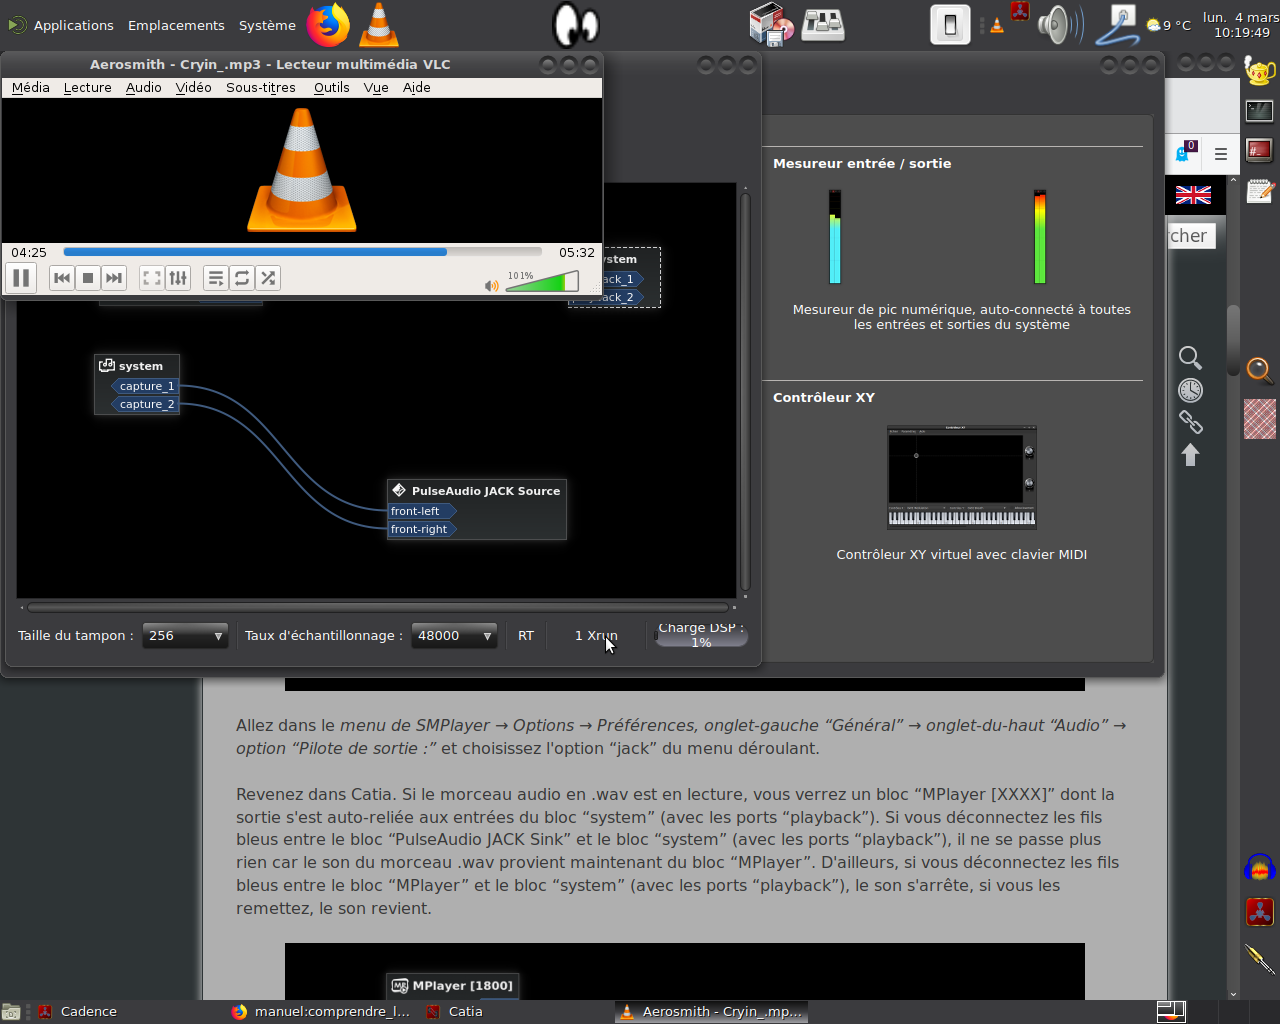Click the Charge DSP load bar
The height and width of the screenshot is (1024, 1280).
tap(701, 635)
